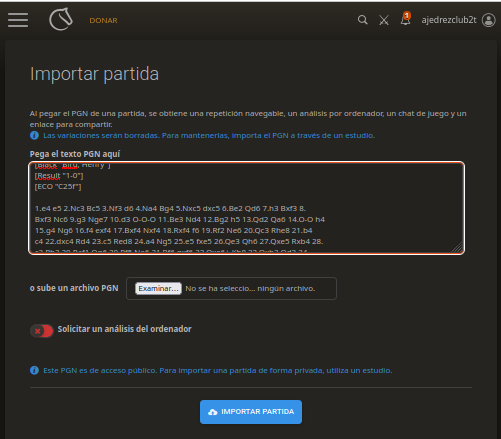Image resolution: width=501 pixels, height=439 pixels.
Task: Click inside the PGN text area
Action: [247, 208]
